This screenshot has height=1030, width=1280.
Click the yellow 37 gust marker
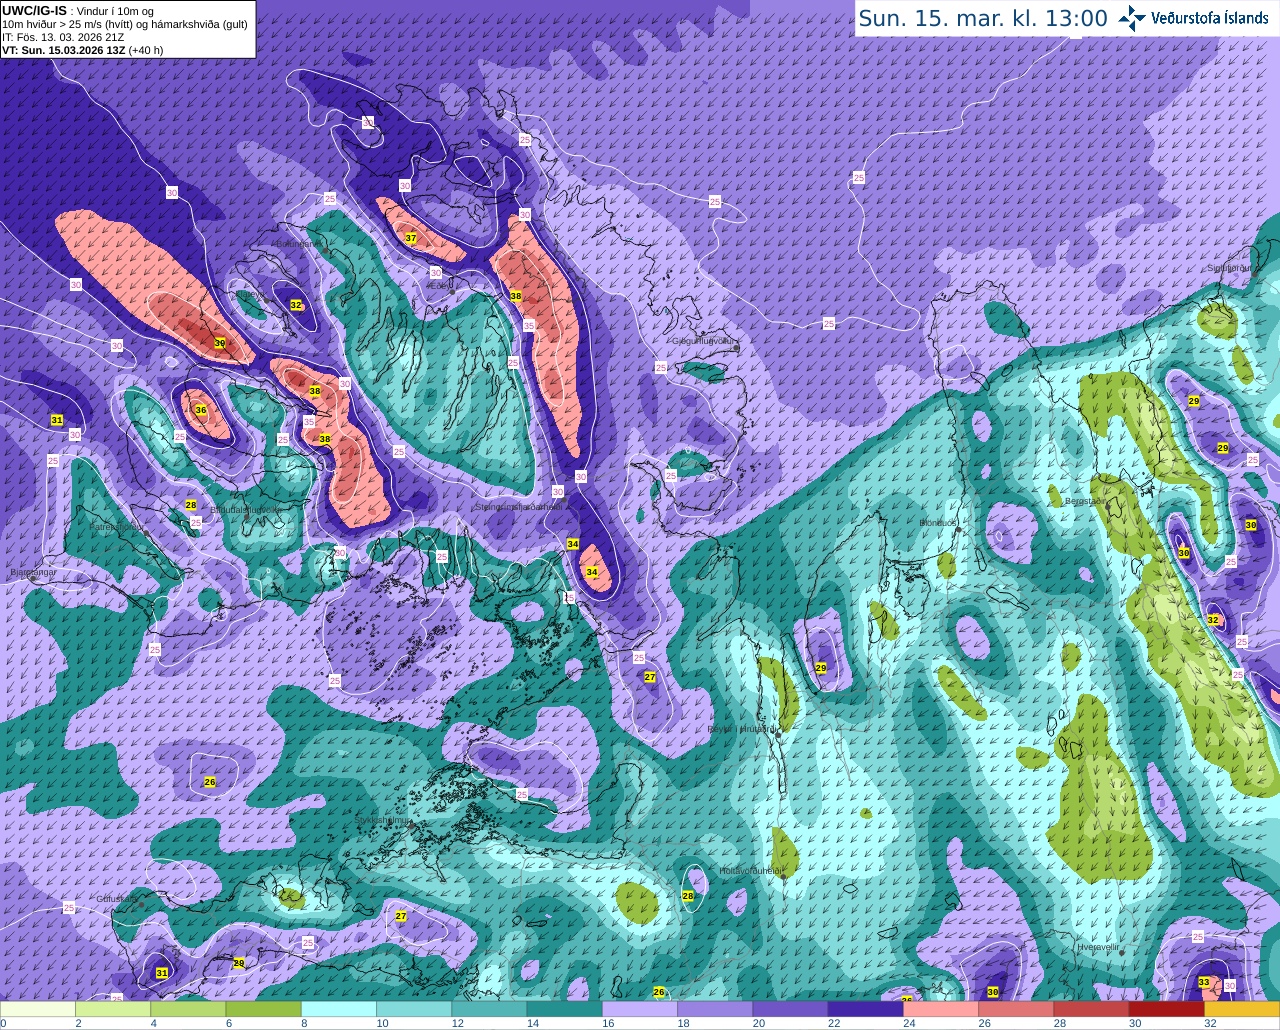point(411,238)
